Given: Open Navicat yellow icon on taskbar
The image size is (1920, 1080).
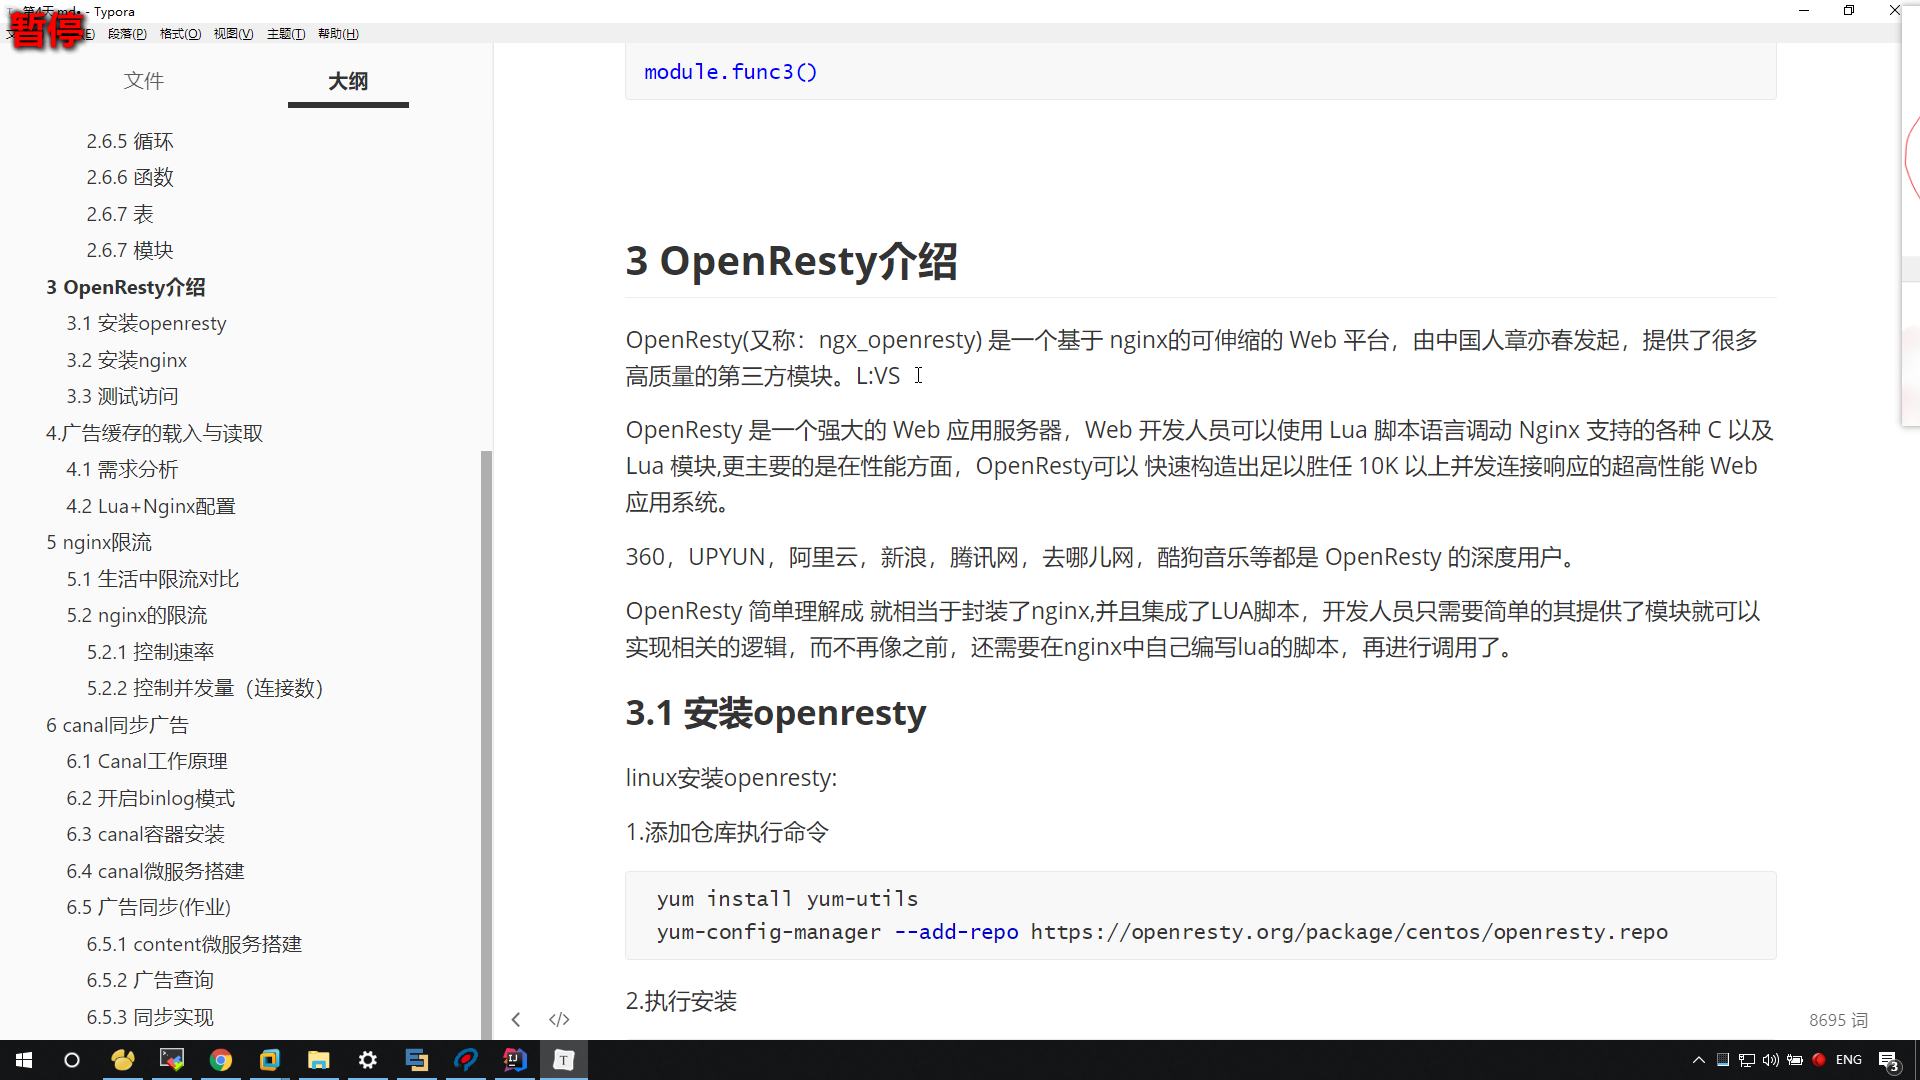Looking at the screenshot, I should 123,1060.
